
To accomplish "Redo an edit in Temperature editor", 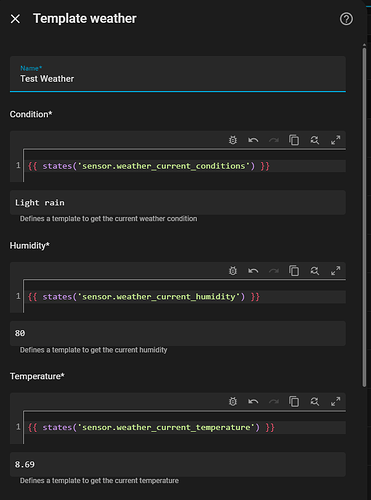I will coord(274,401).
